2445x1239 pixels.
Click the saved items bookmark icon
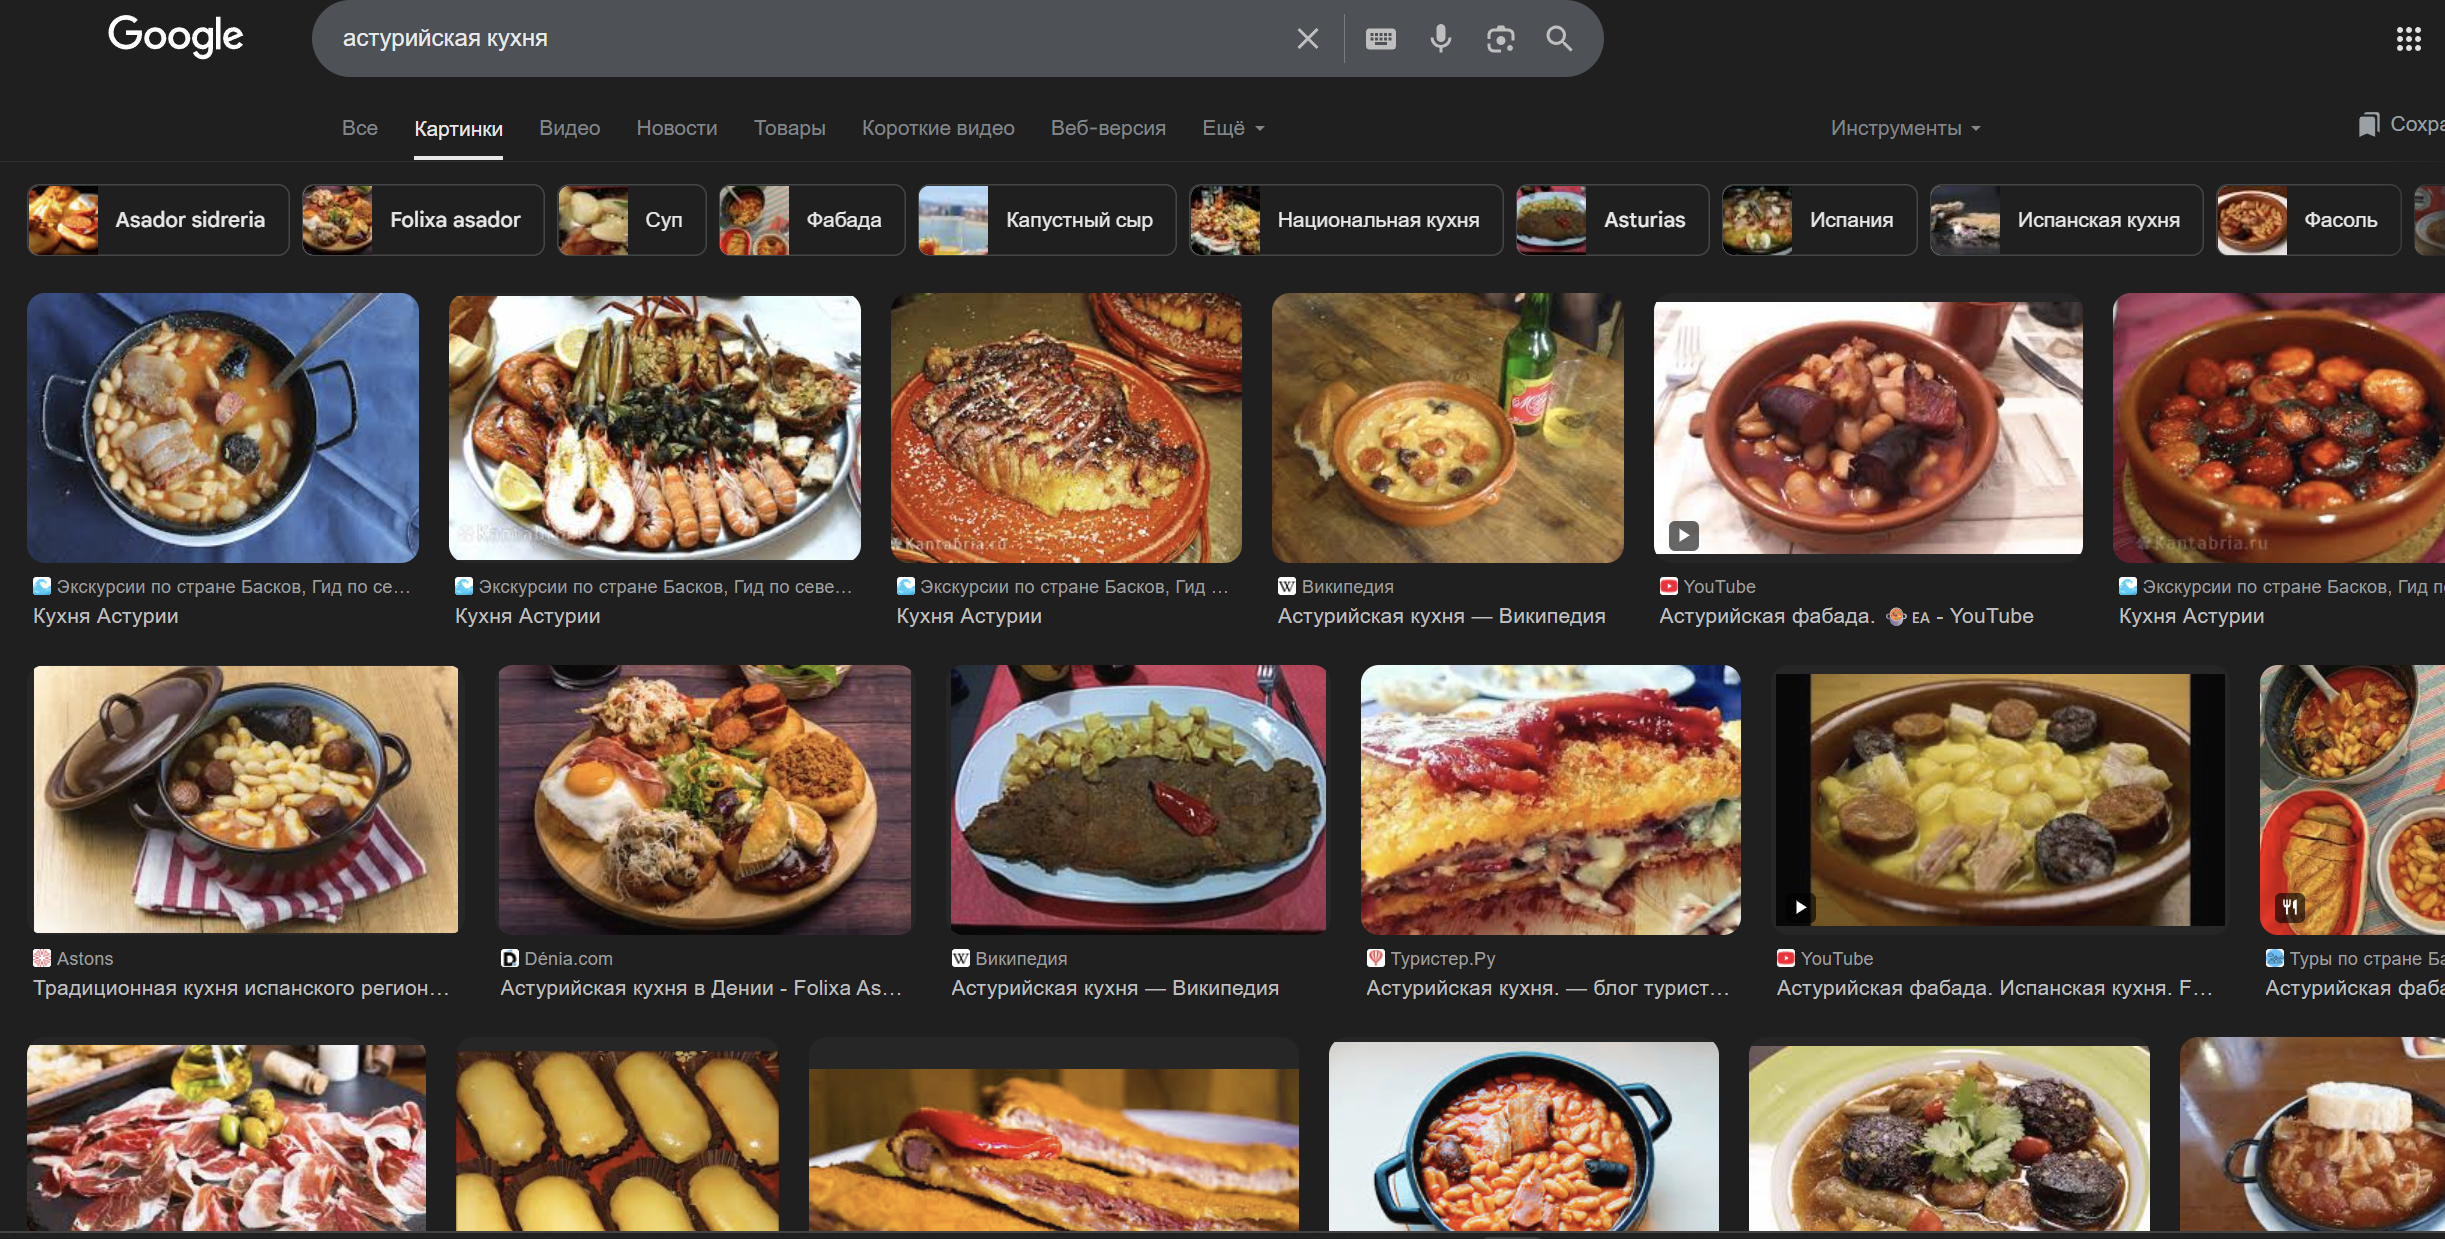click(x=2368, y=125)
